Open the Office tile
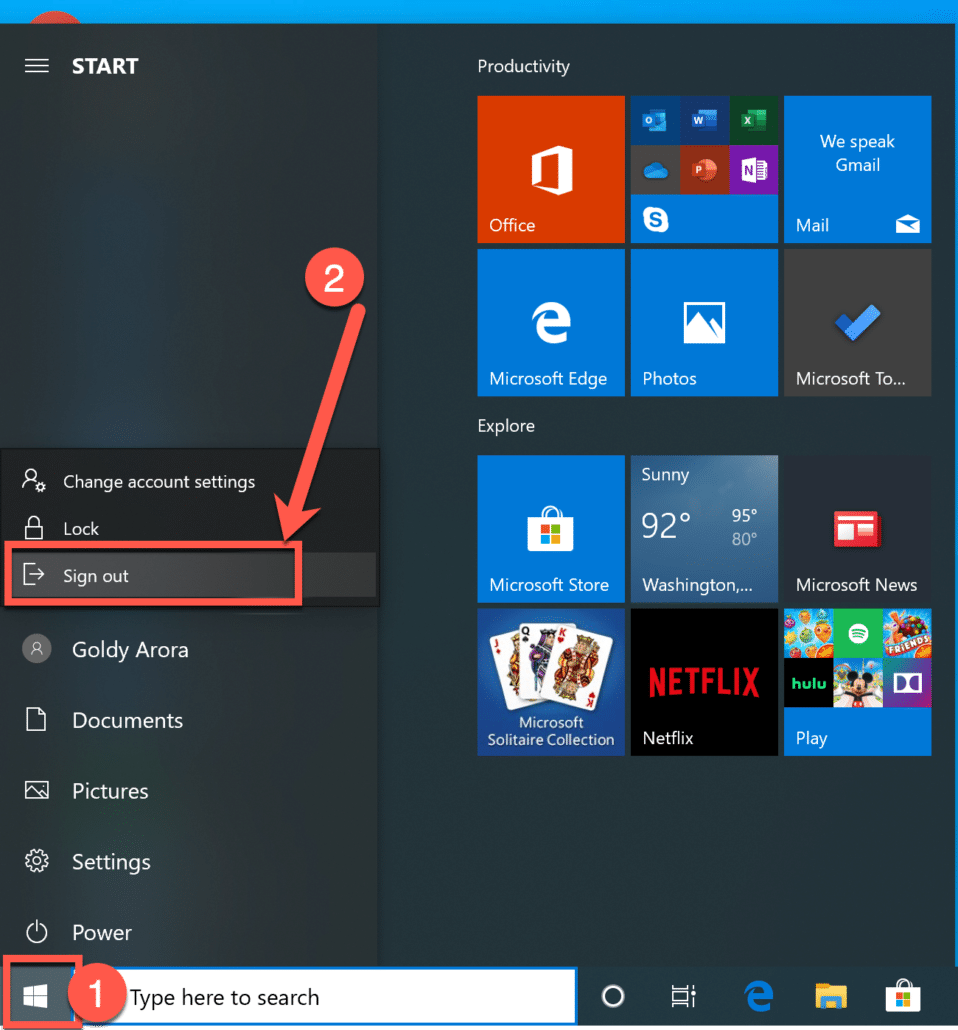 pyautogui.click(x=551, y=169)
